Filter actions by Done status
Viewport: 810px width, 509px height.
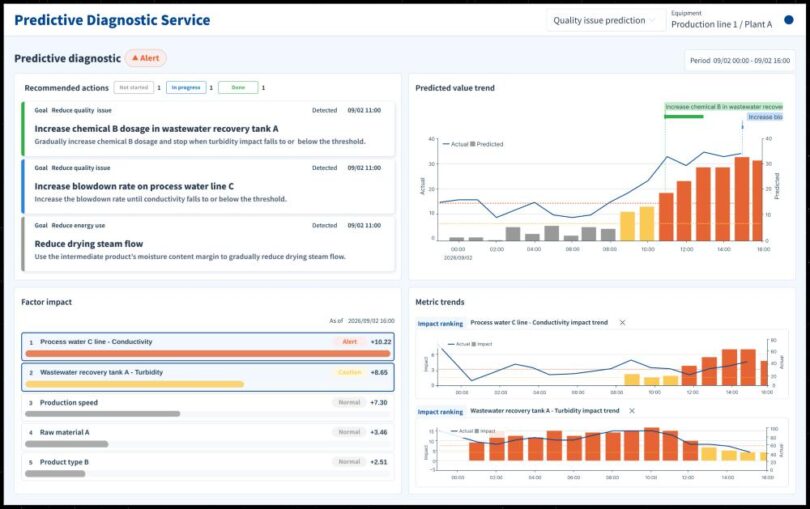click(238, 88)
